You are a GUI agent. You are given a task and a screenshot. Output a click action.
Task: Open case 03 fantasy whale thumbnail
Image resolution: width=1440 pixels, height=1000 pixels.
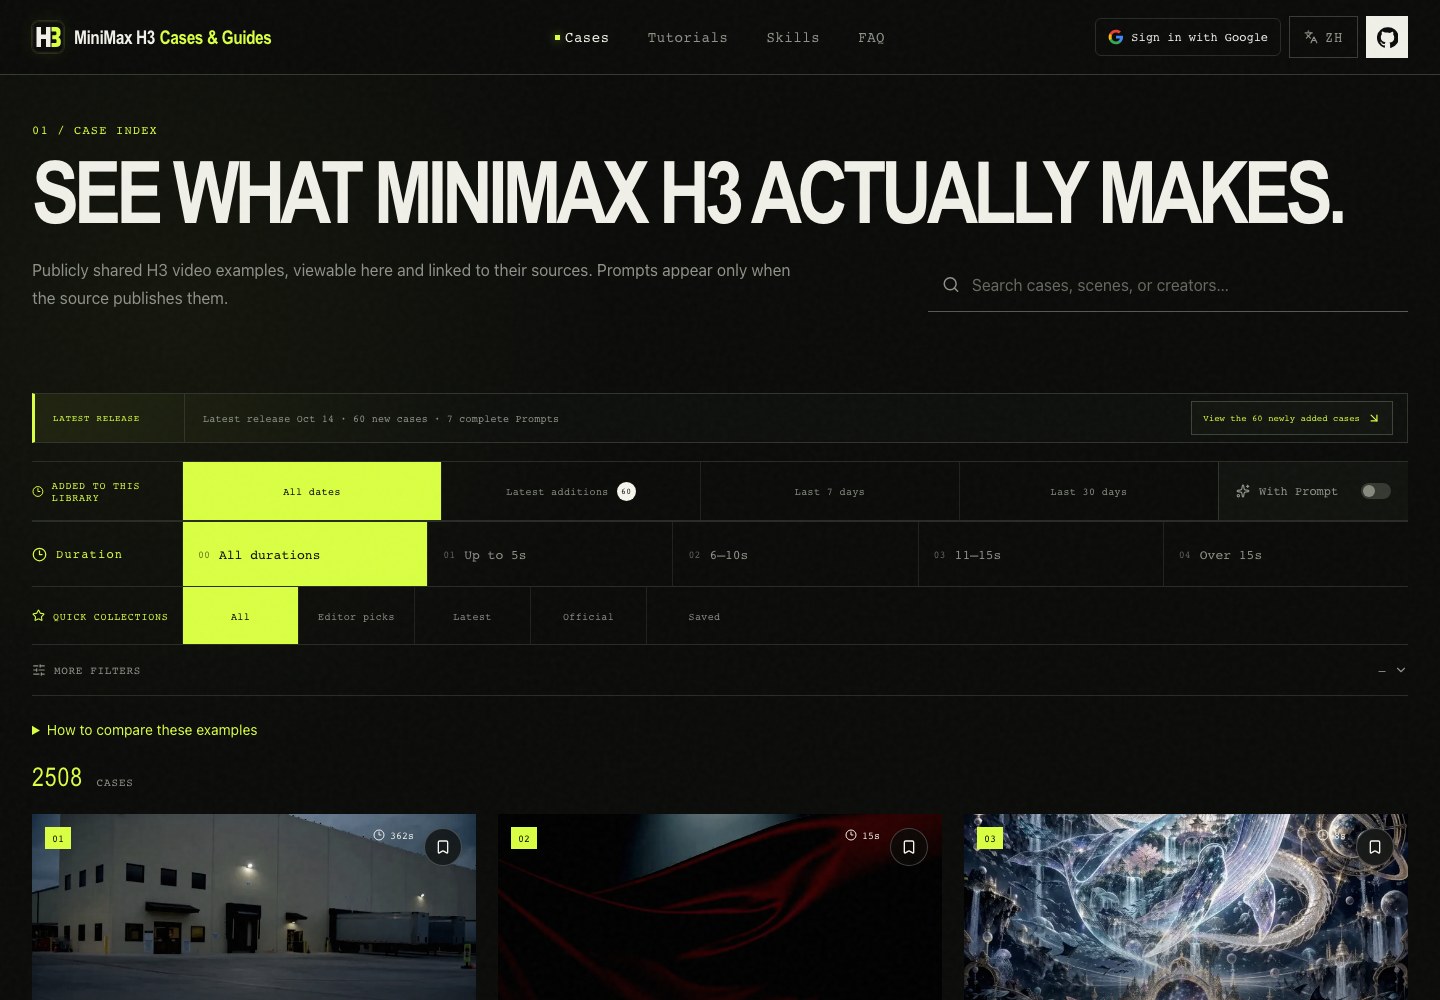pos(1186,907)
